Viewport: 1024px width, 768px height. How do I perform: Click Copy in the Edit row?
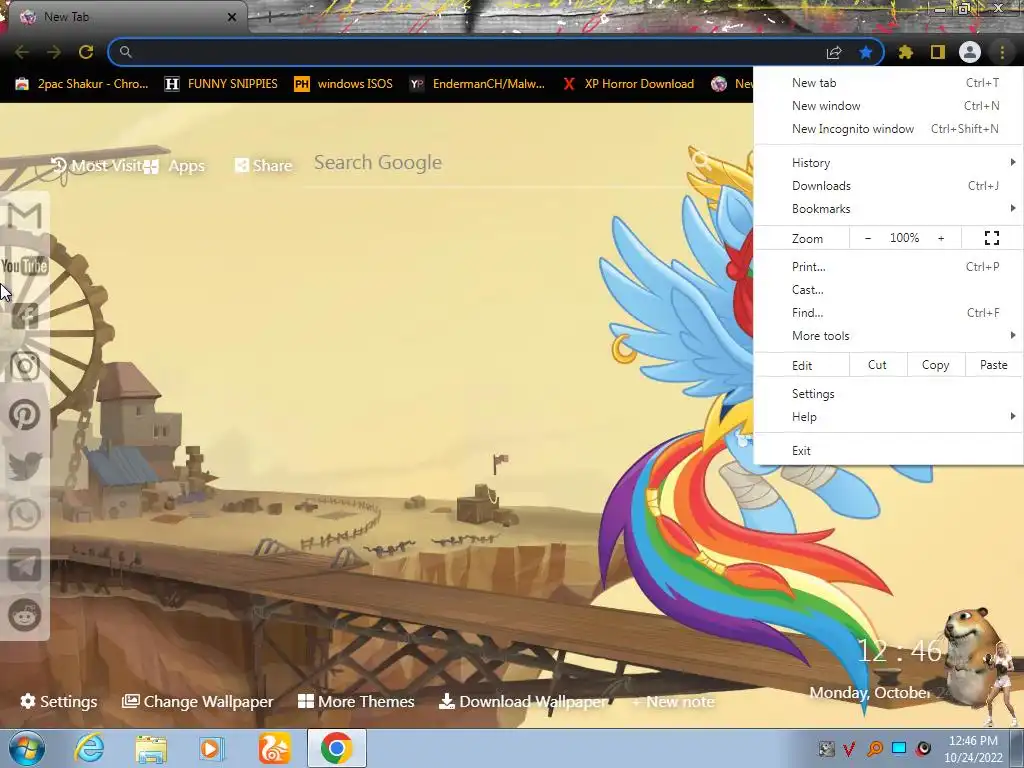point(935,365)
